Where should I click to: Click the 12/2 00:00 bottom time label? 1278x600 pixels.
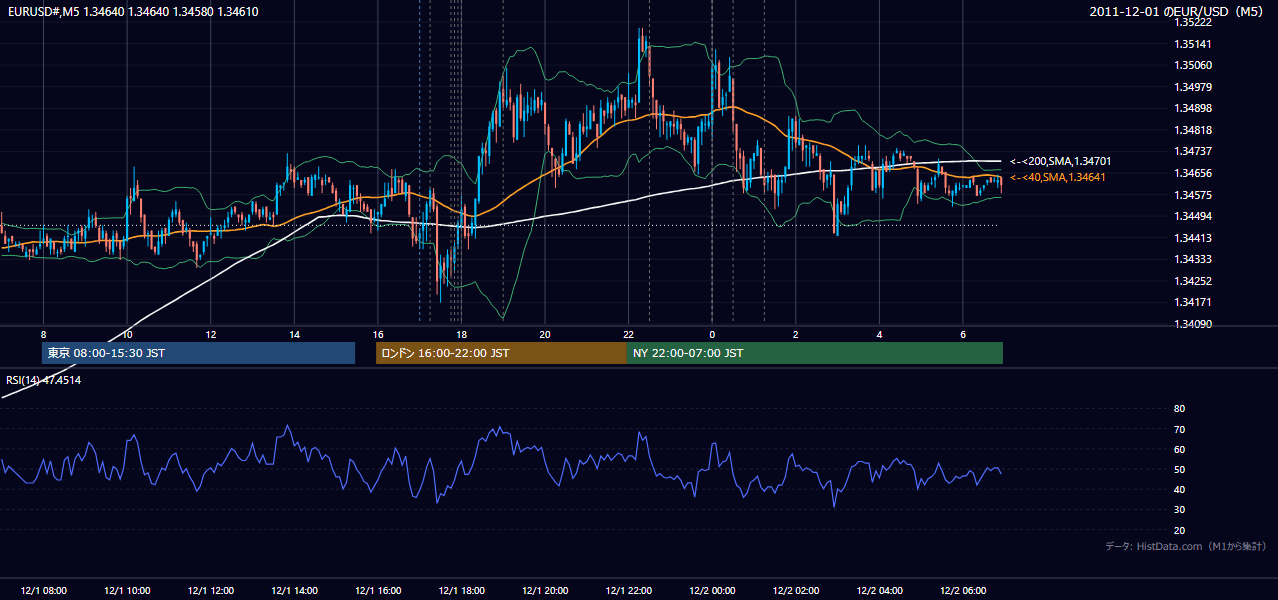712,591
